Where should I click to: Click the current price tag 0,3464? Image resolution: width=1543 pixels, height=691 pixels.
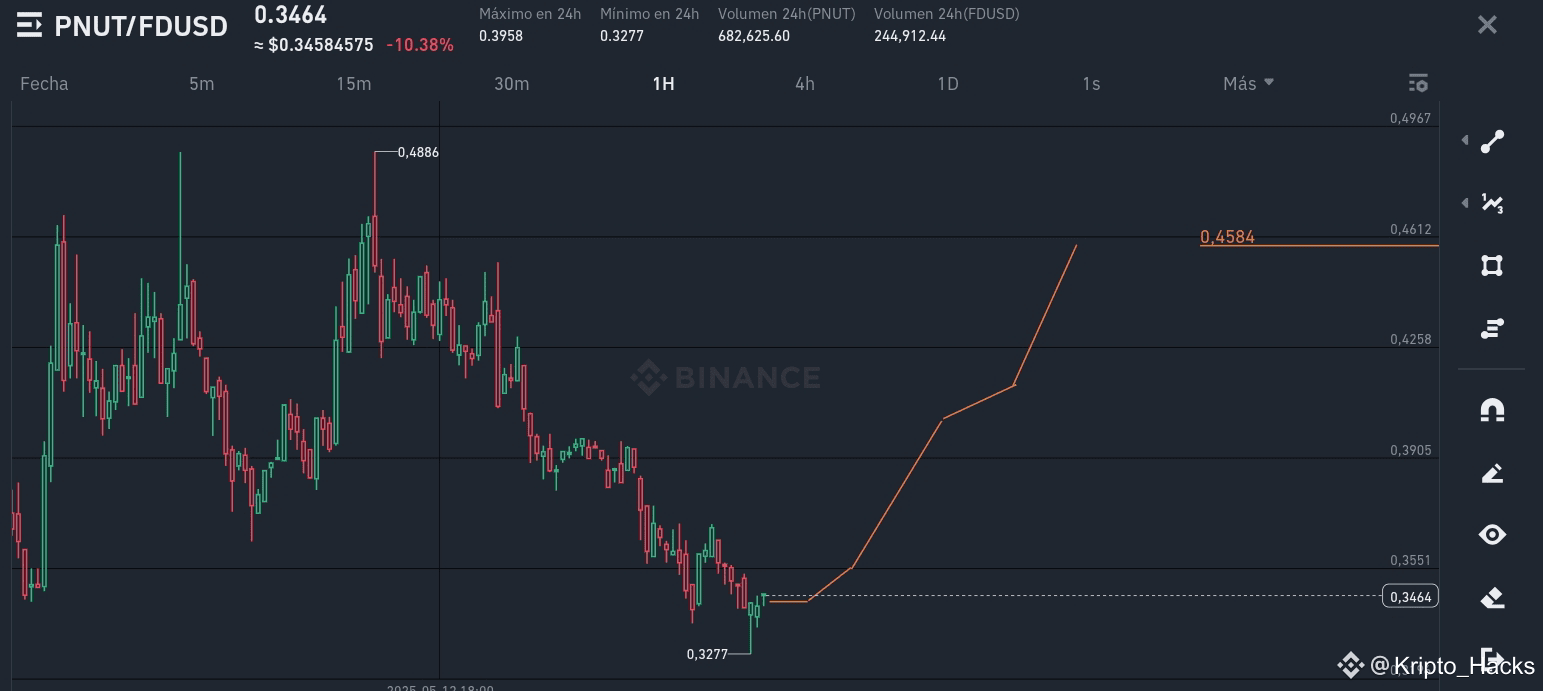coord(1410,597)
